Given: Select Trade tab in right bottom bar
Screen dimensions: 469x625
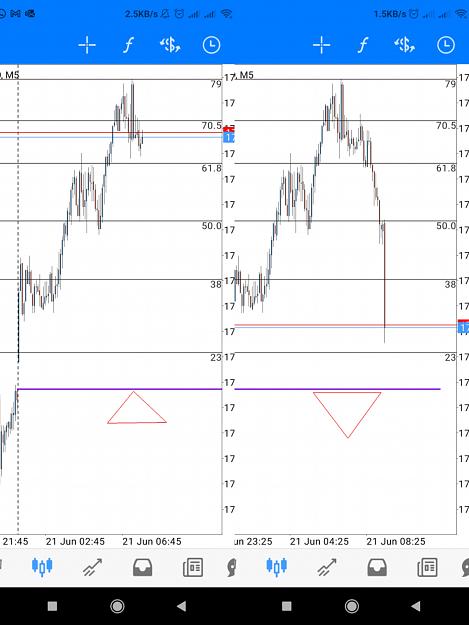Looking at the screenshot, I should [x=327, y=567].
